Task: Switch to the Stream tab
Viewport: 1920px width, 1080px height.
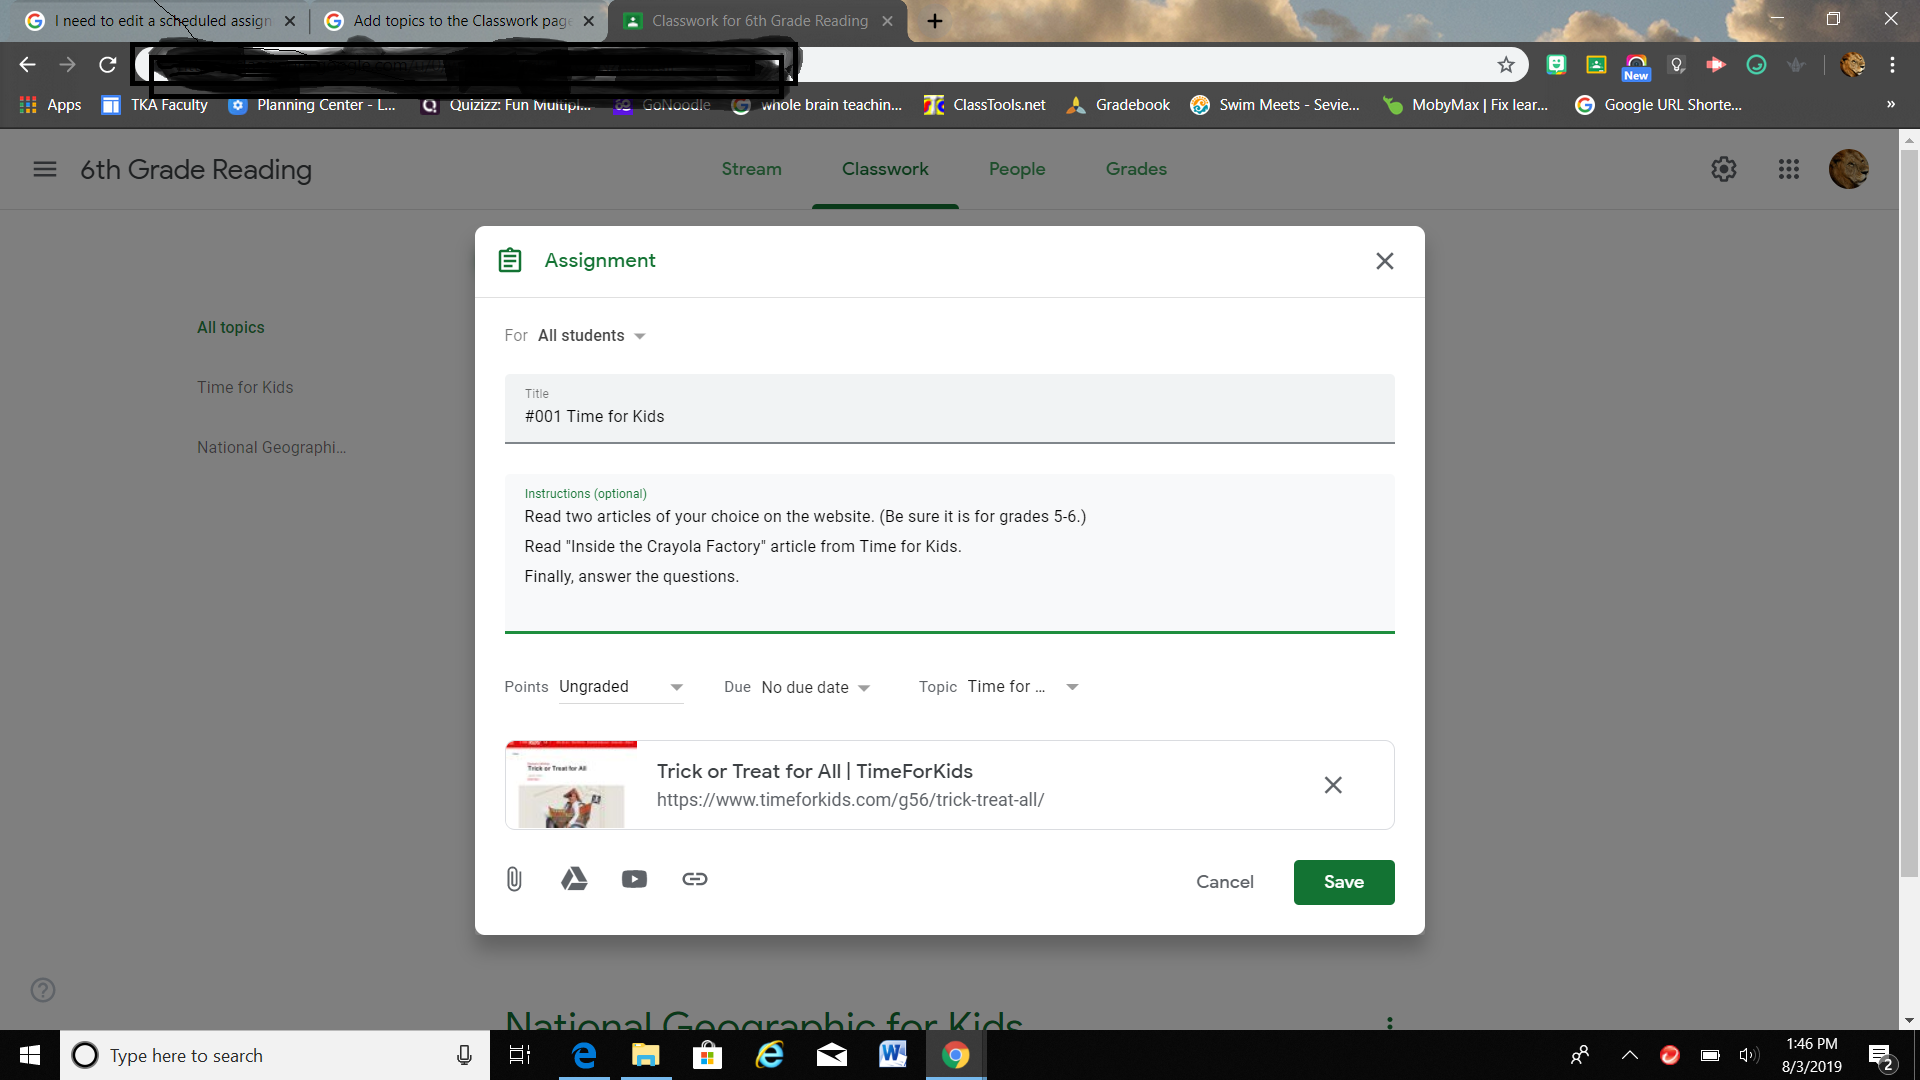Action: [751, 169]
